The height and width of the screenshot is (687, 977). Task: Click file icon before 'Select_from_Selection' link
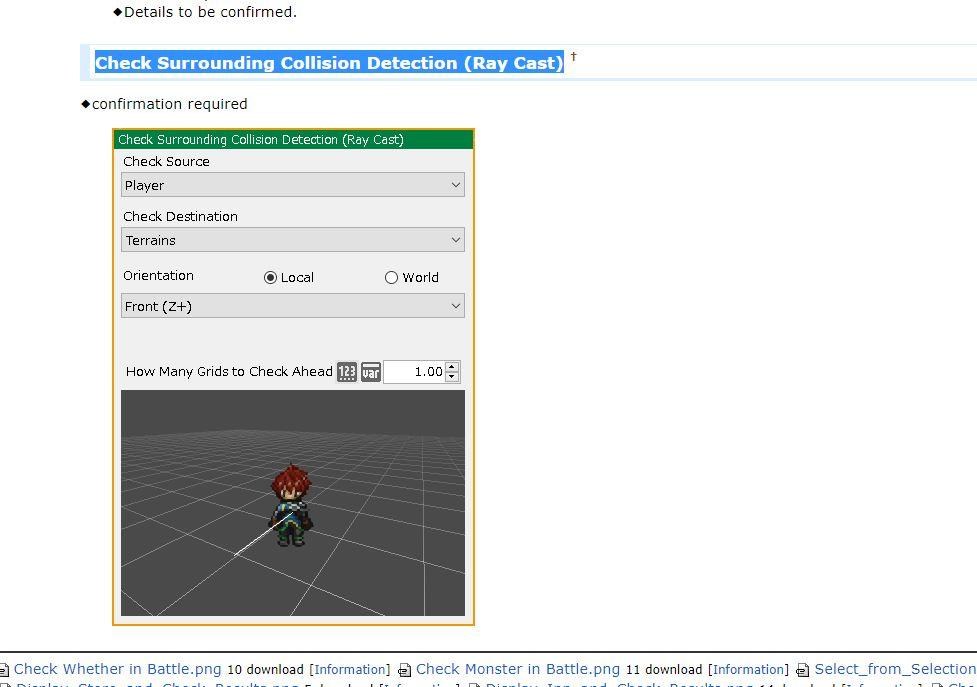803,670
